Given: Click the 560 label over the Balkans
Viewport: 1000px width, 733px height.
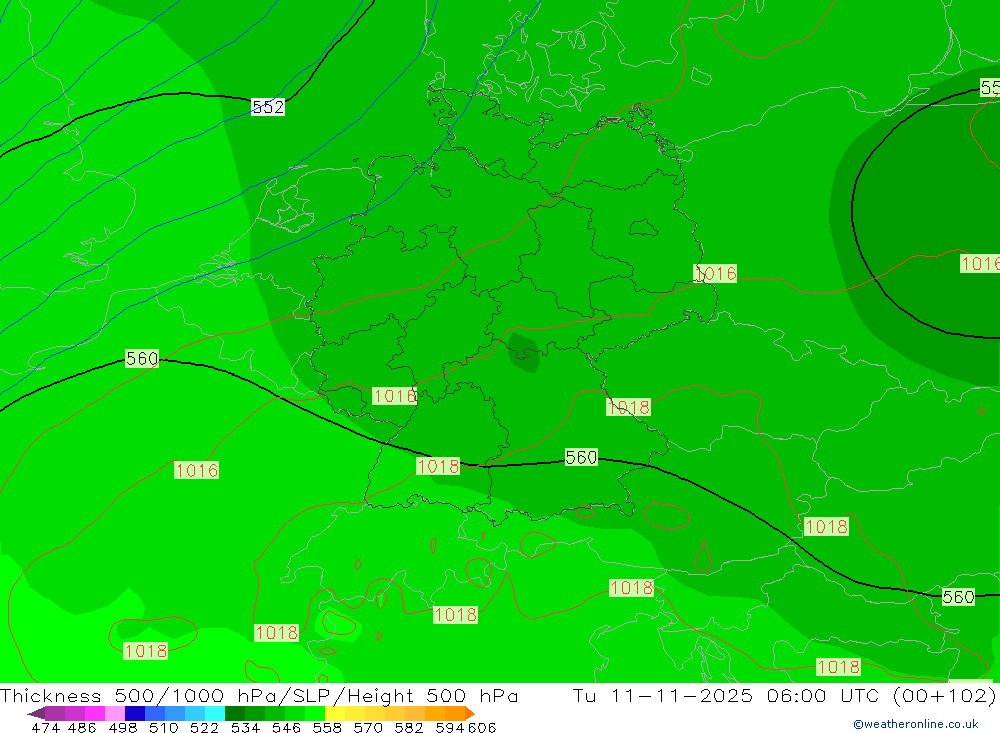Looking at the screenshot, I should click(958, 597).
